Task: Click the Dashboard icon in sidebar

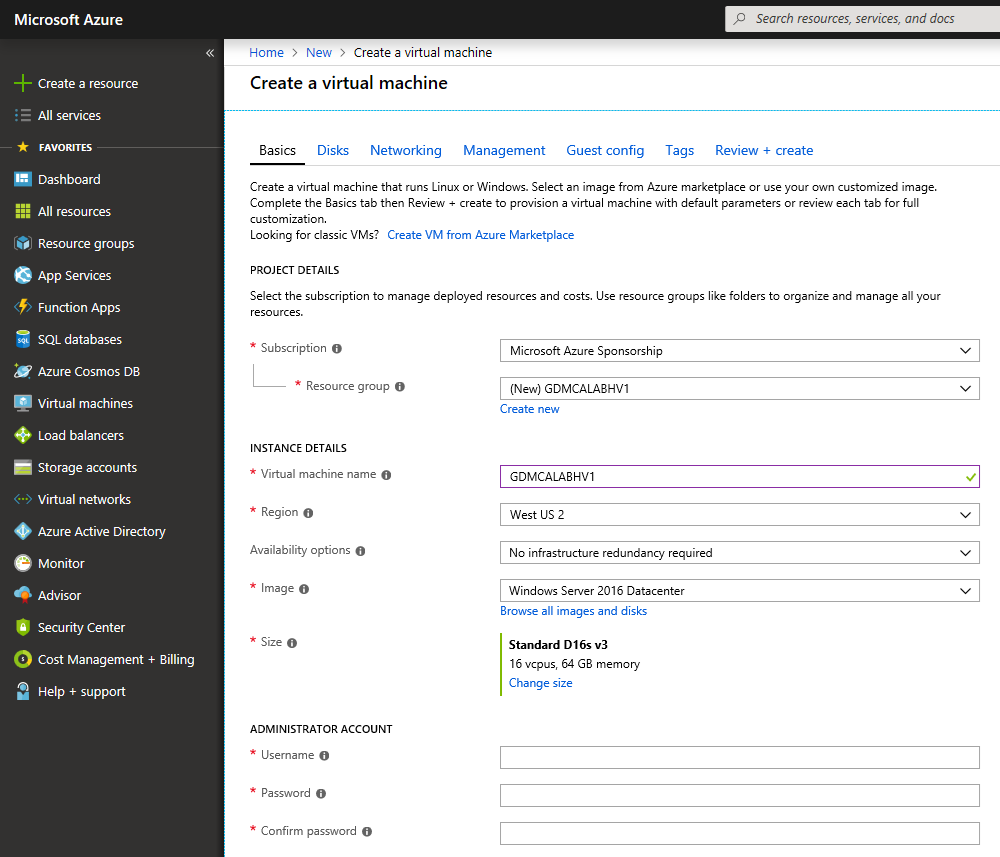Action: pyautogui.click(x=22, y=179)
